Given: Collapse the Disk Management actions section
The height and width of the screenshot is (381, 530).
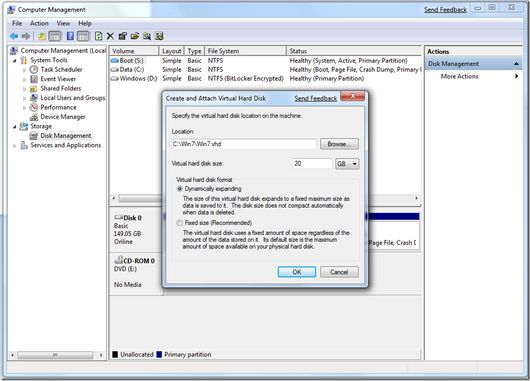Looking at the screenshot, I should pos(516,64).
